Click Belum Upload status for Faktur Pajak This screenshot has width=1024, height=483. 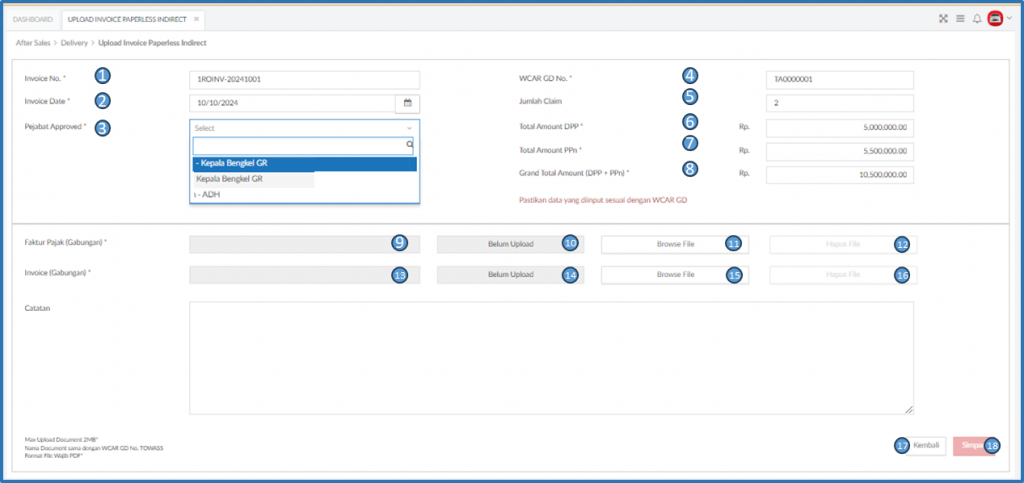pyautogui.click(x=510, y=244)
